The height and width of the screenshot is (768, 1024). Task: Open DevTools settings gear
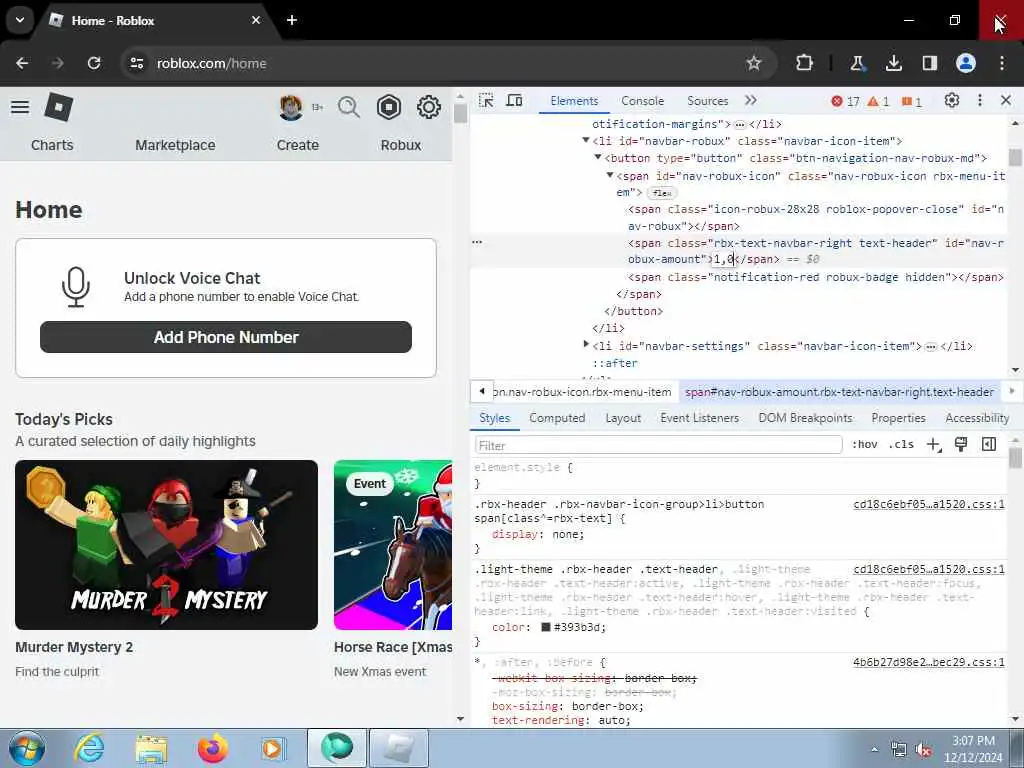pos(952,101)
